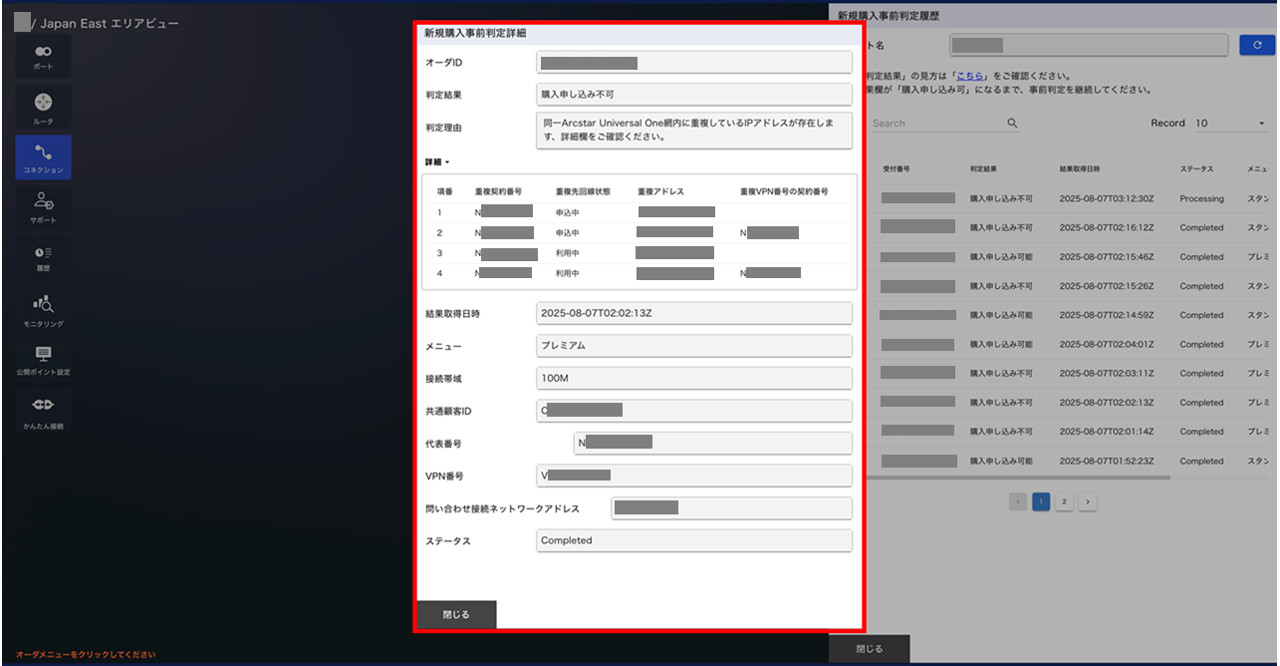The image size is (1280, 666).
Task: Click the 判定理由 text area
Action: click(694, 130)
